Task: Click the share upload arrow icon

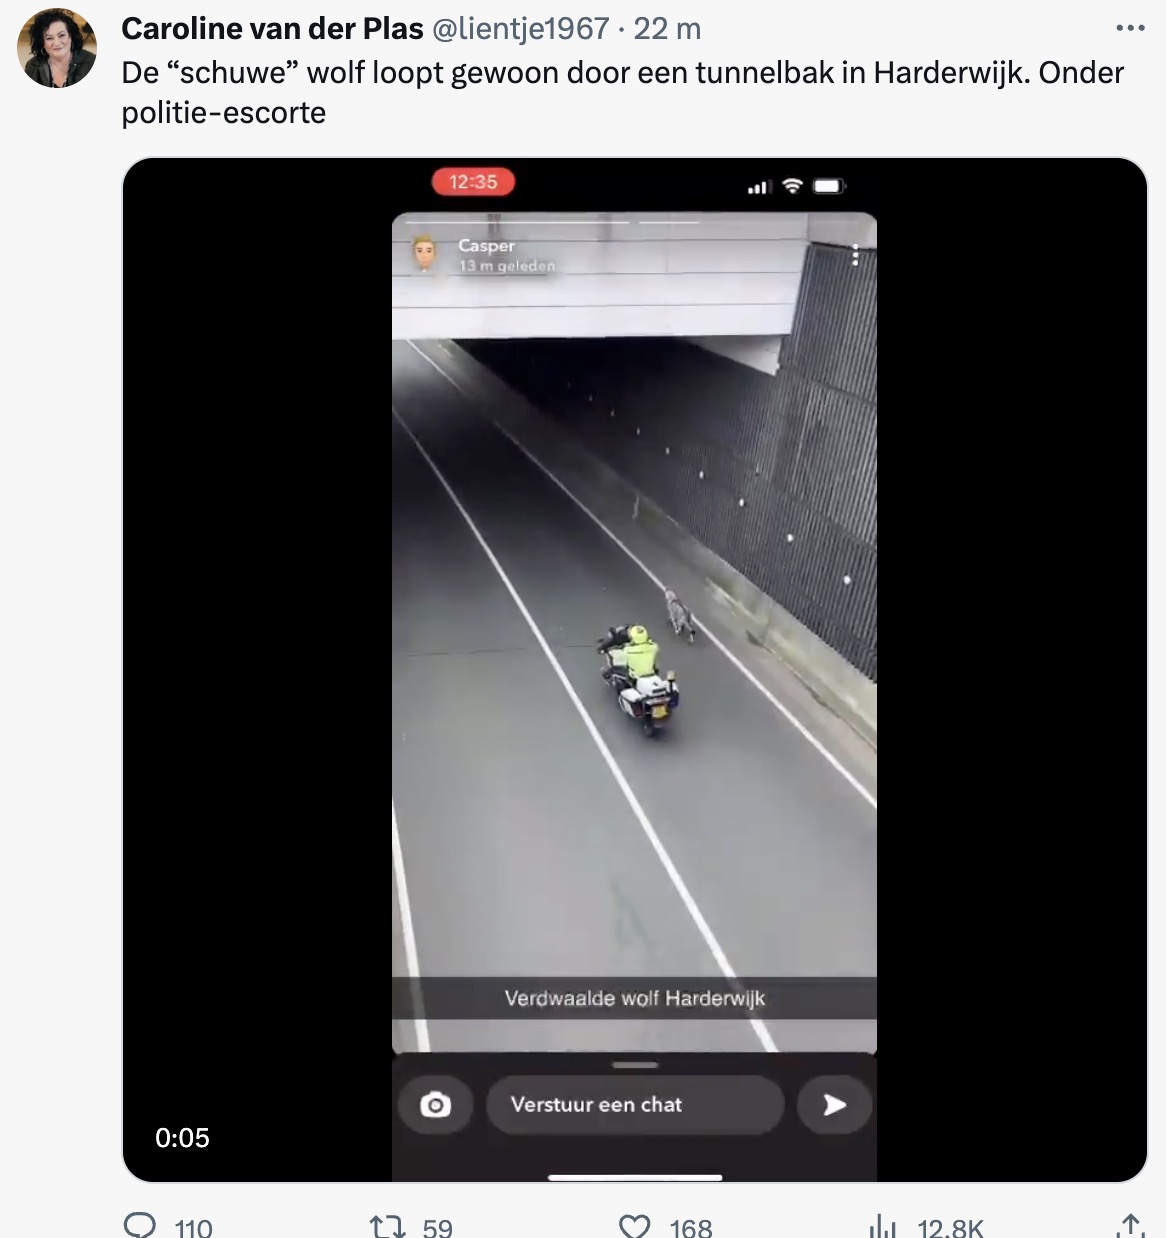Action: pyautogui.click(x=1130, y=1226)
